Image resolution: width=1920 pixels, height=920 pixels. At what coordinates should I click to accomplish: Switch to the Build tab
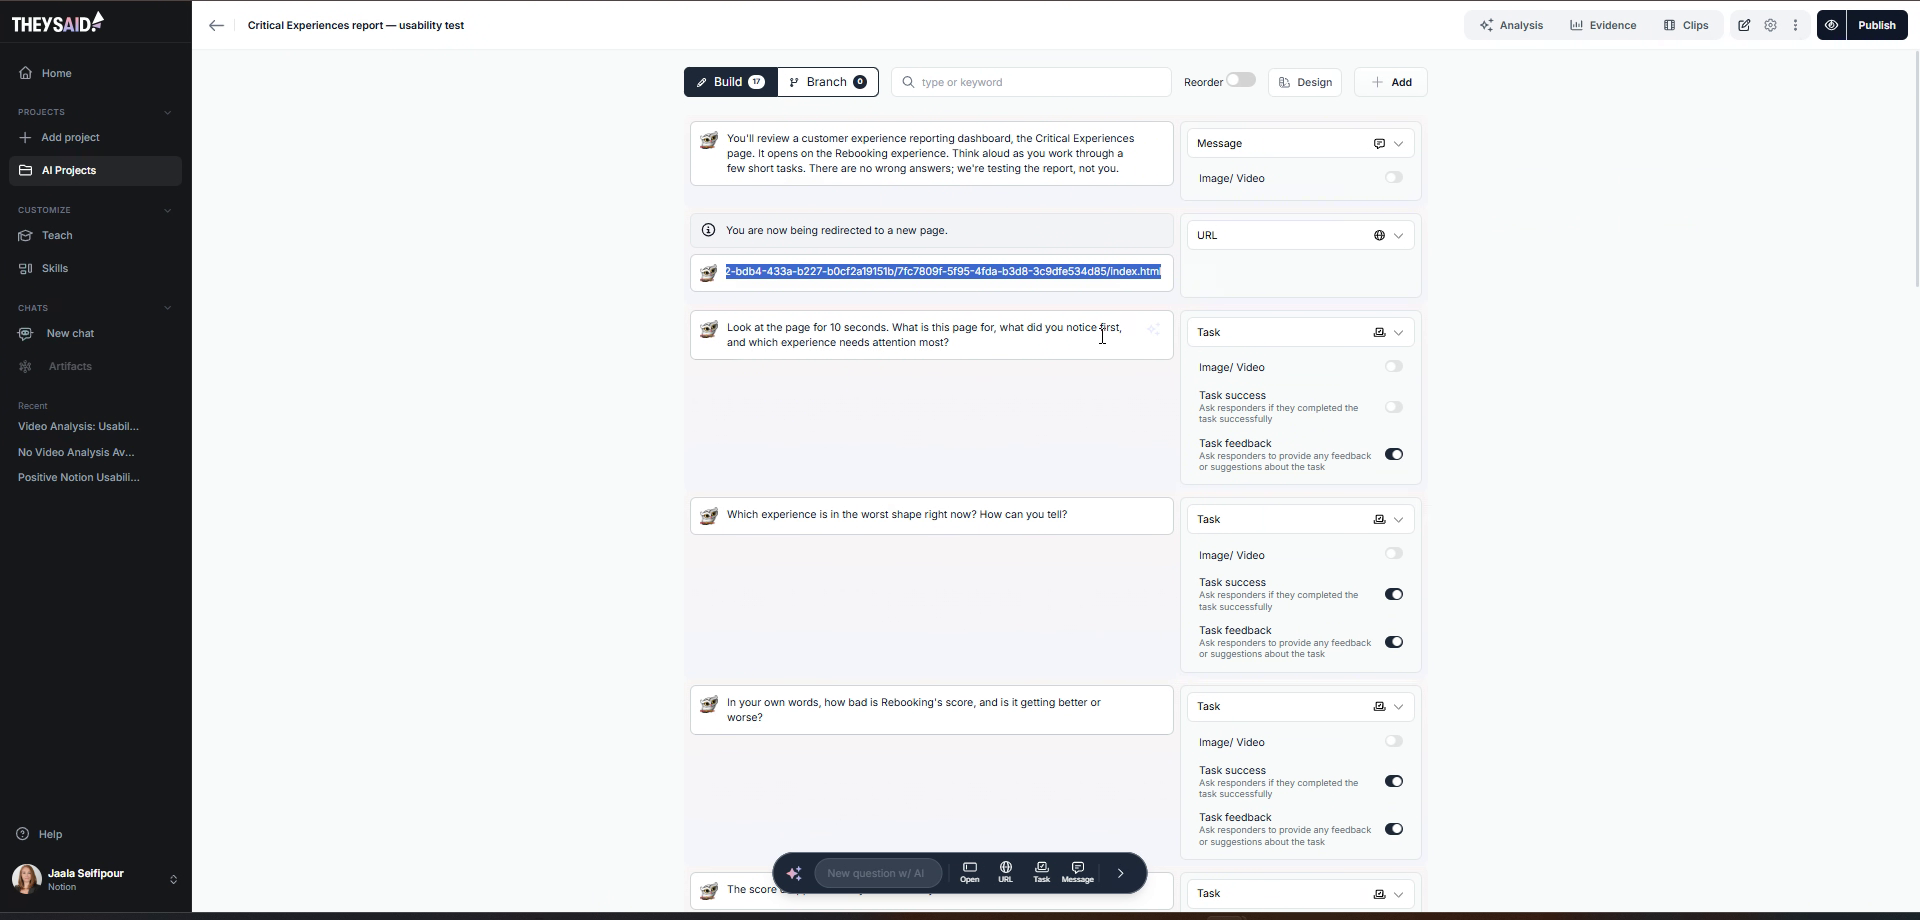[731, 82]
